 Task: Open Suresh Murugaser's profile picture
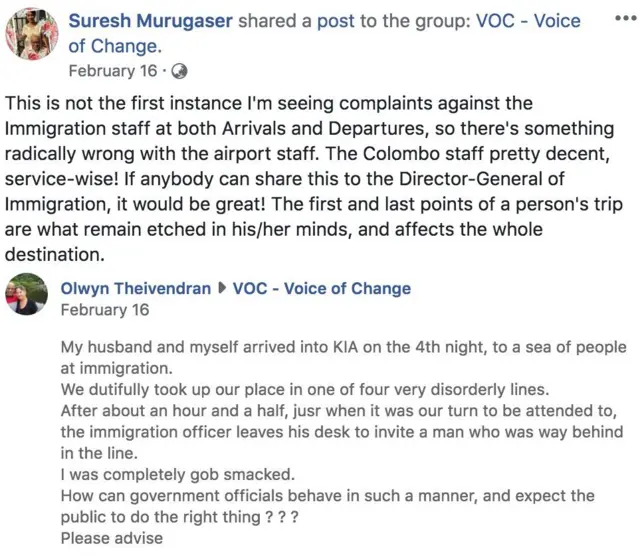coord(32,33)
